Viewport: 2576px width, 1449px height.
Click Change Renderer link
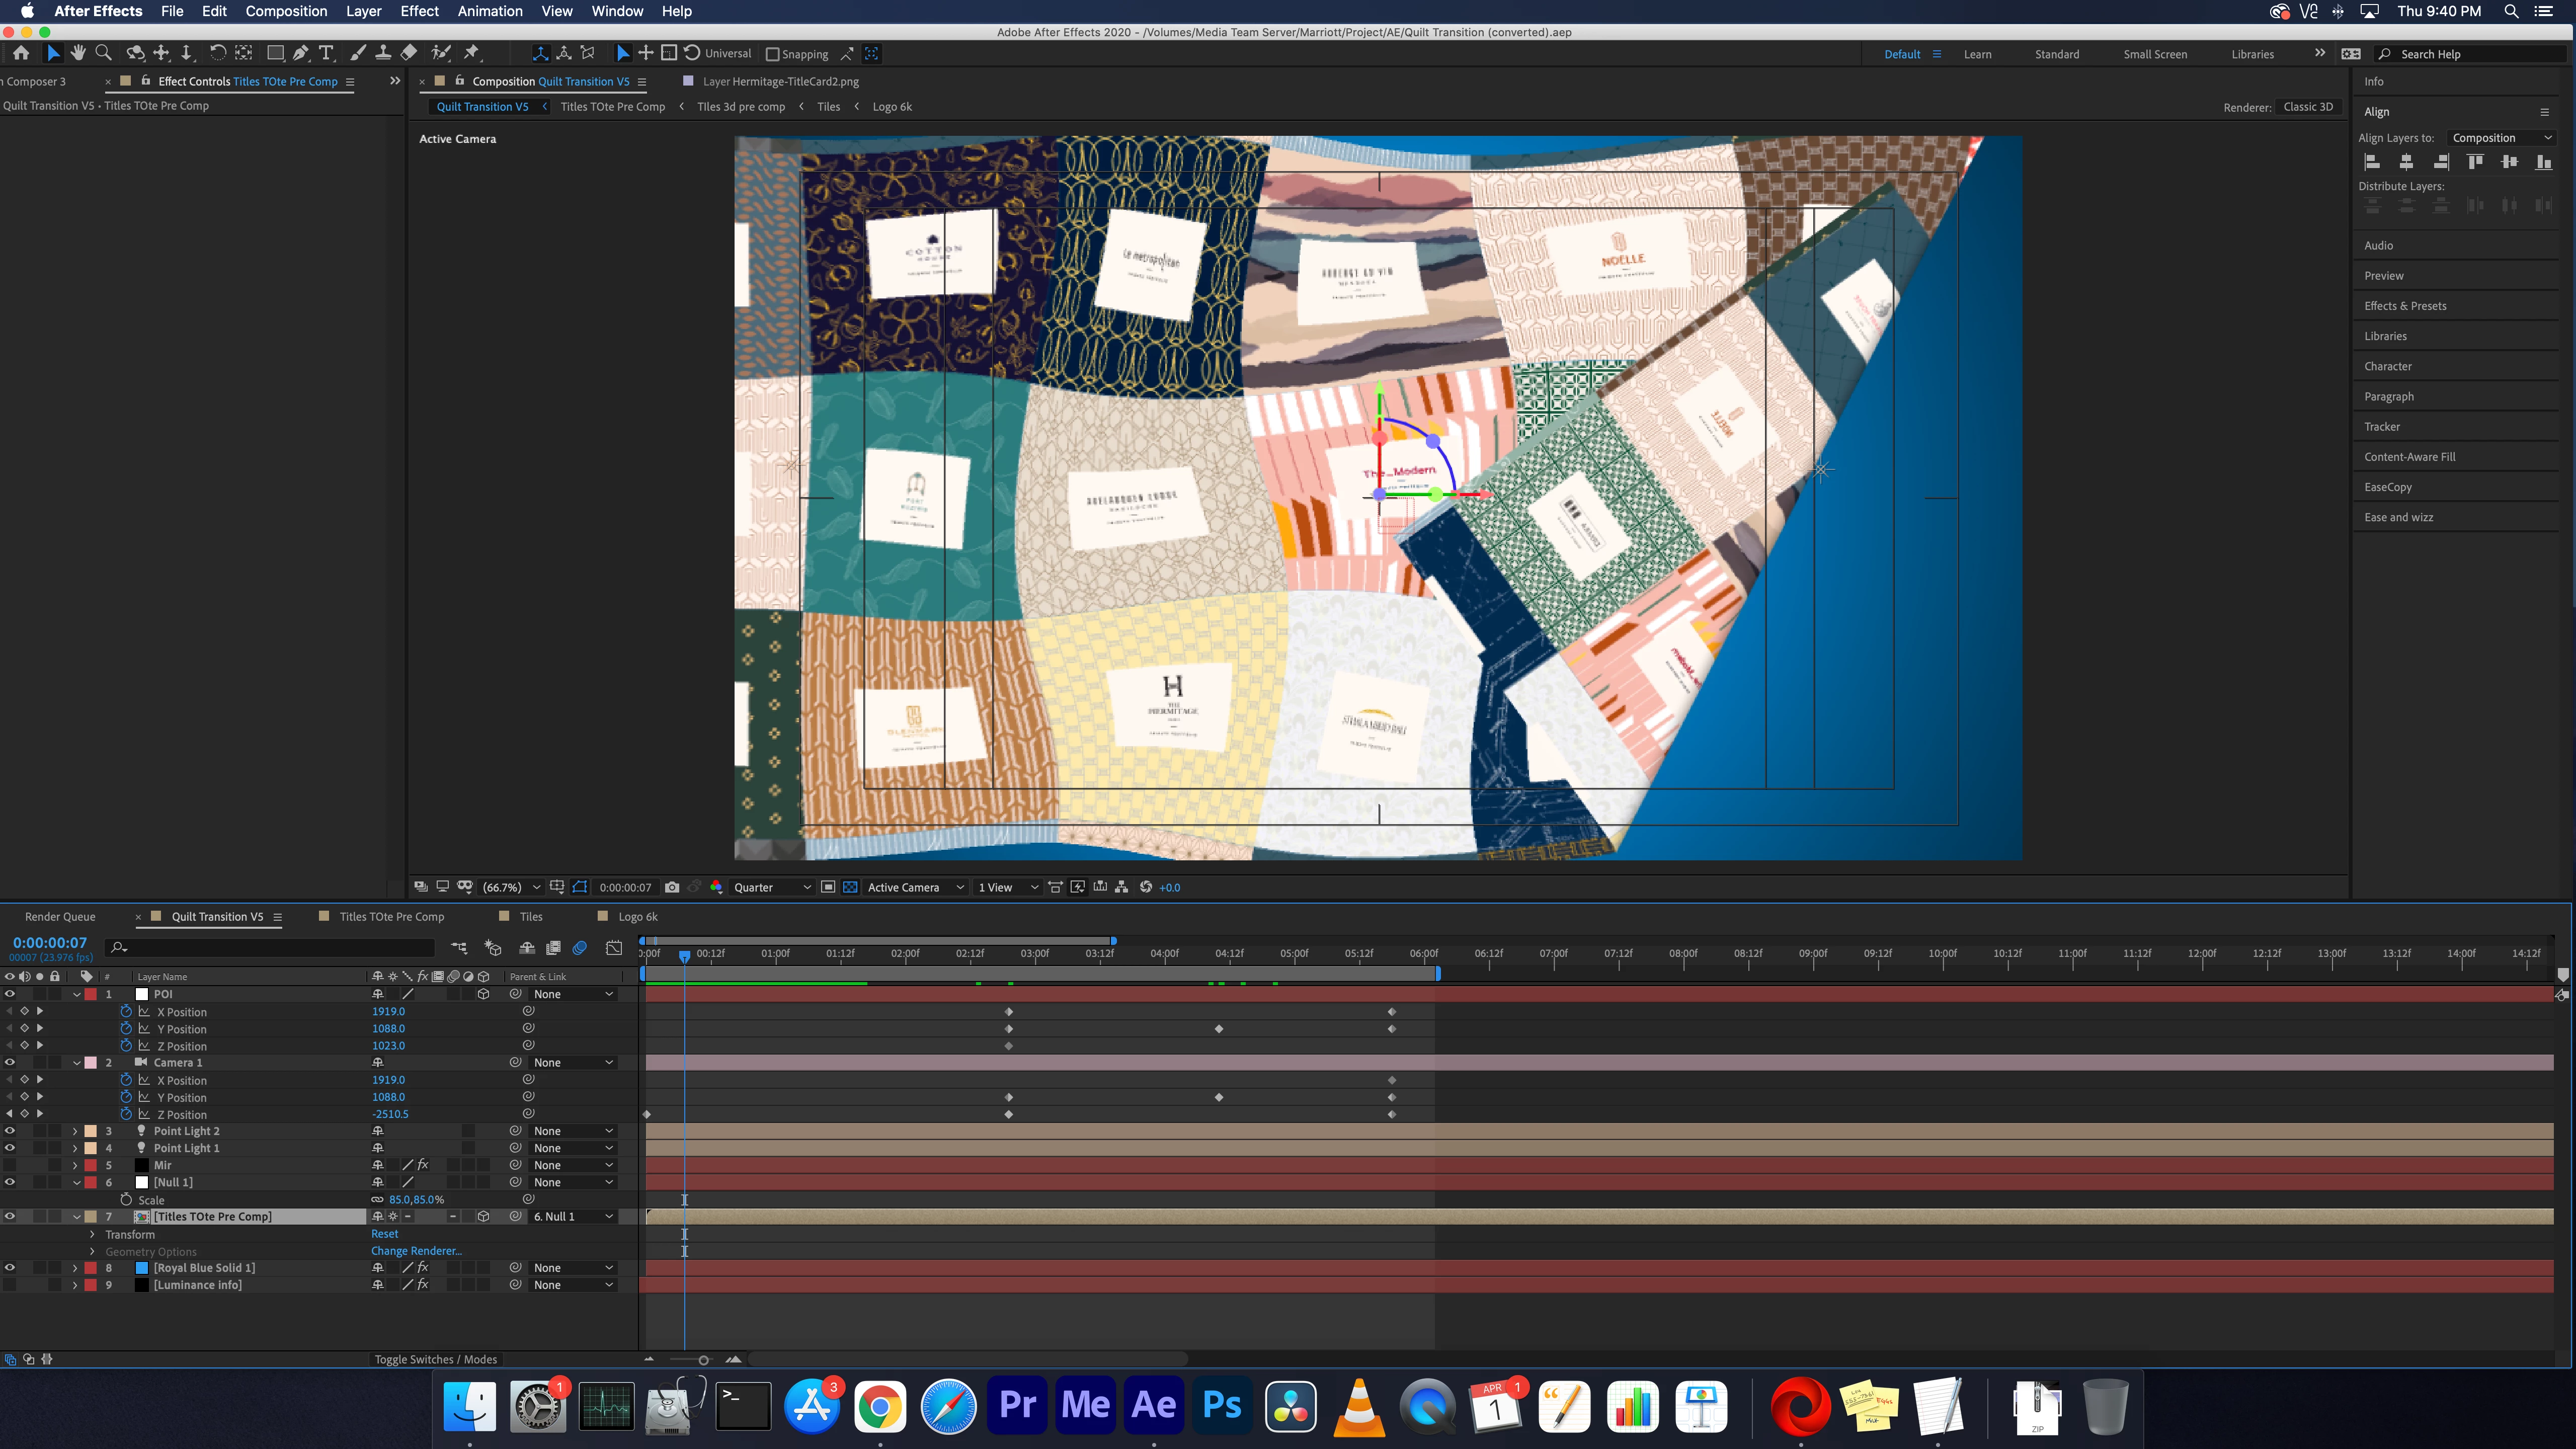416,1251
